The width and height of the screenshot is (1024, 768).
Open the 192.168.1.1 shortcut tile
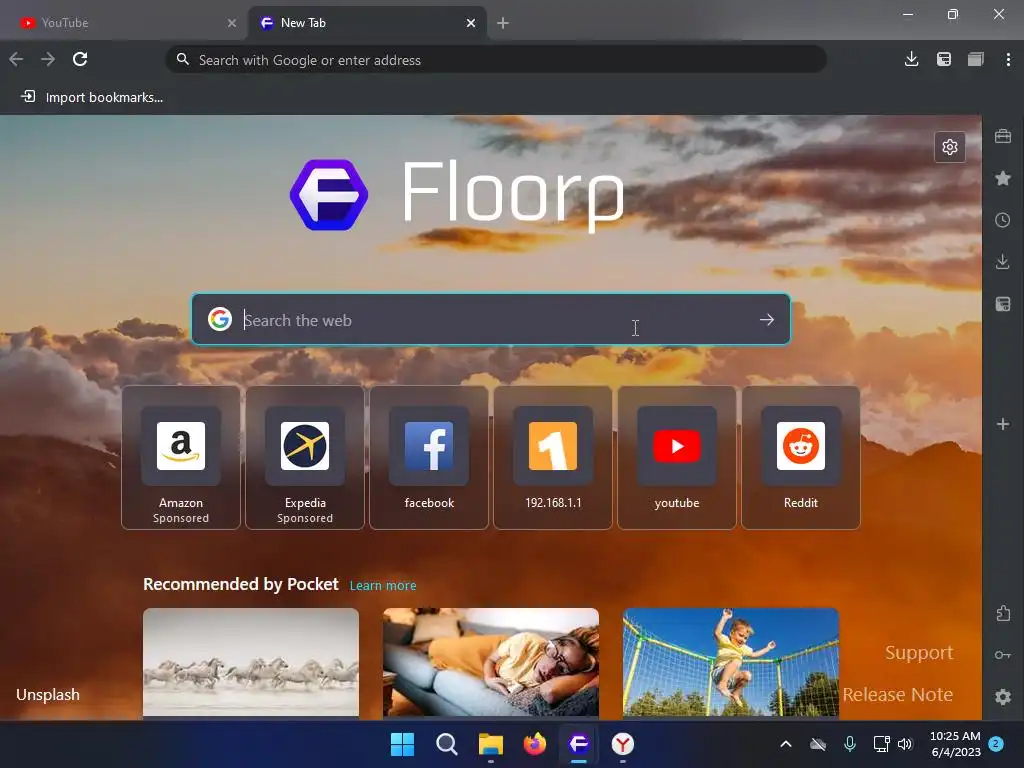[x=553, y=457]
